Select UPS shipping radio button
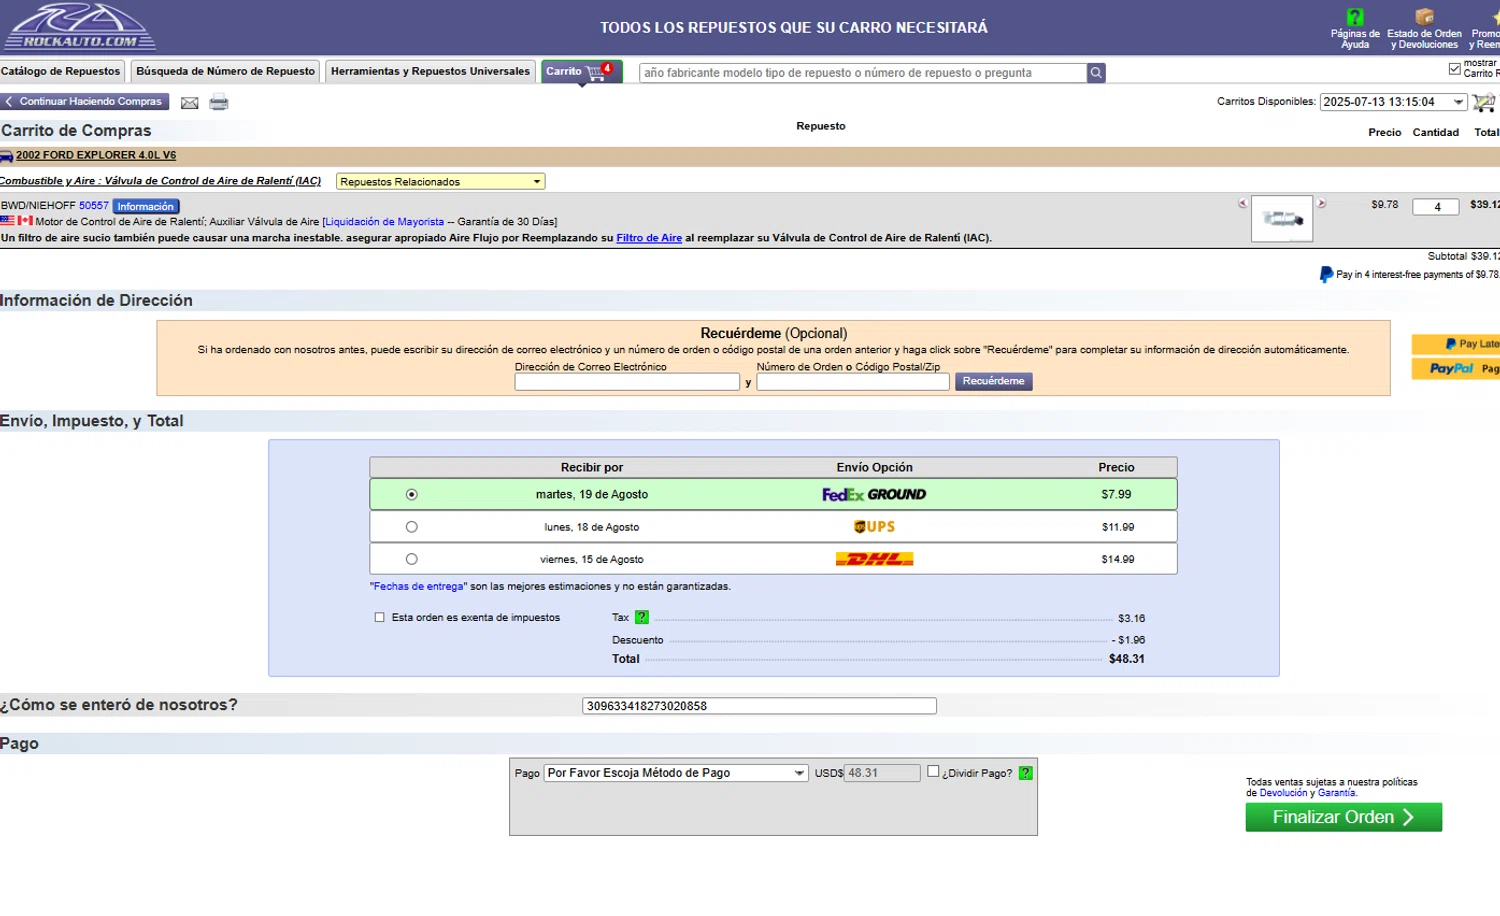 point(411,527)
